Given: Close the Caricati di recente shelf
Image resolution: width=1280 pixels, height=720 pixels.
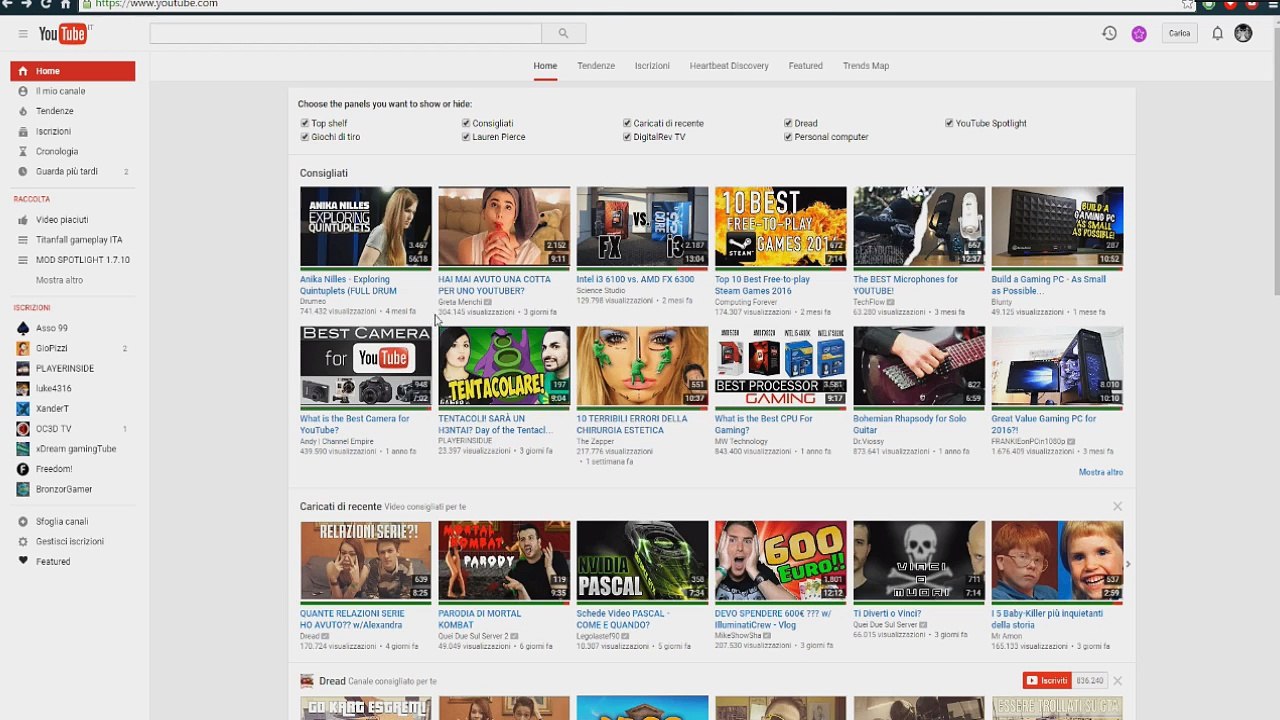Looking at the screenshot, I should point(1117,507).
